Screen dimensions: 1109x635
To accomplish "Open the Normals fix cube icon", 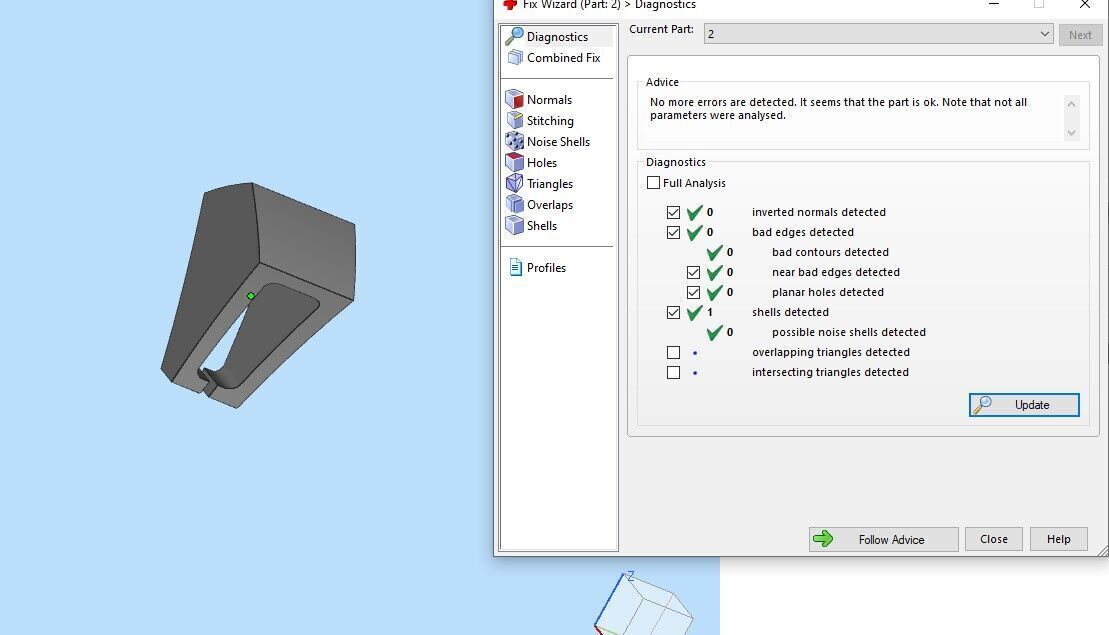I will (x=514, y=99).
